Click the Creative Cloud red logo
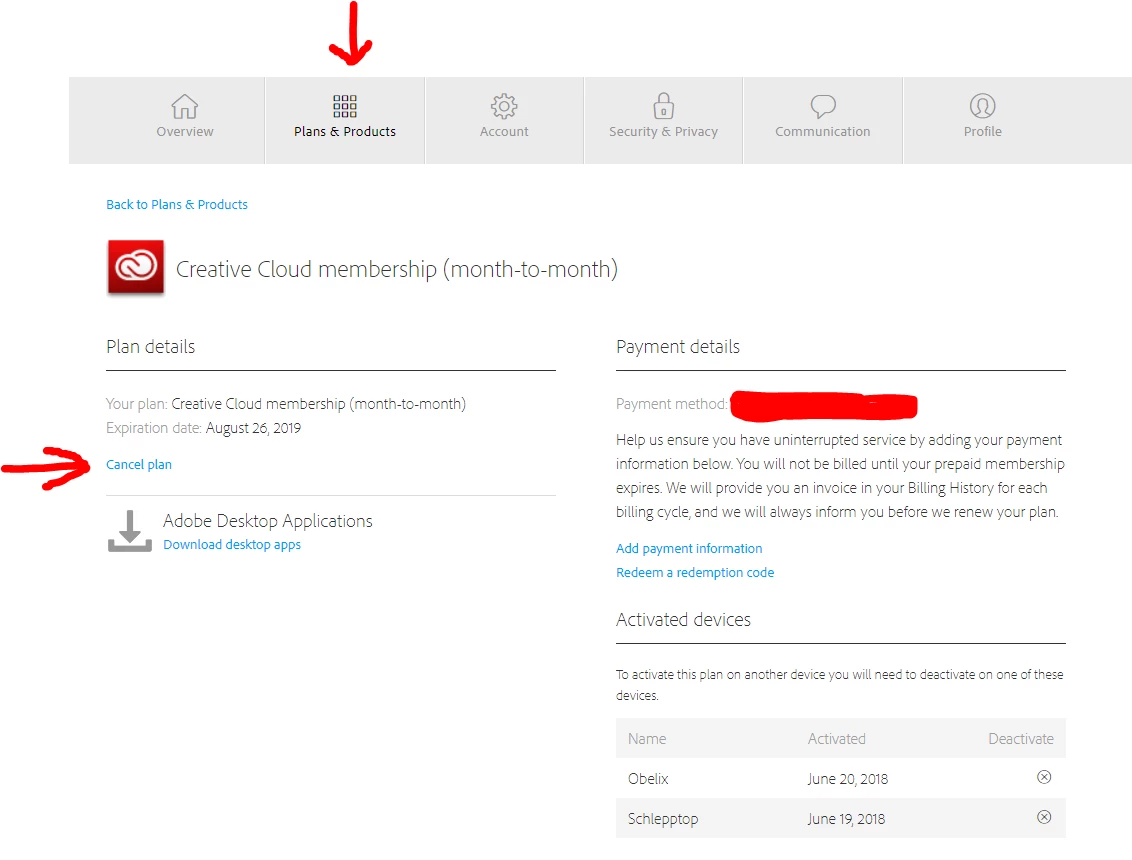This screenshot has width=1132, height=860. (136, 267)
